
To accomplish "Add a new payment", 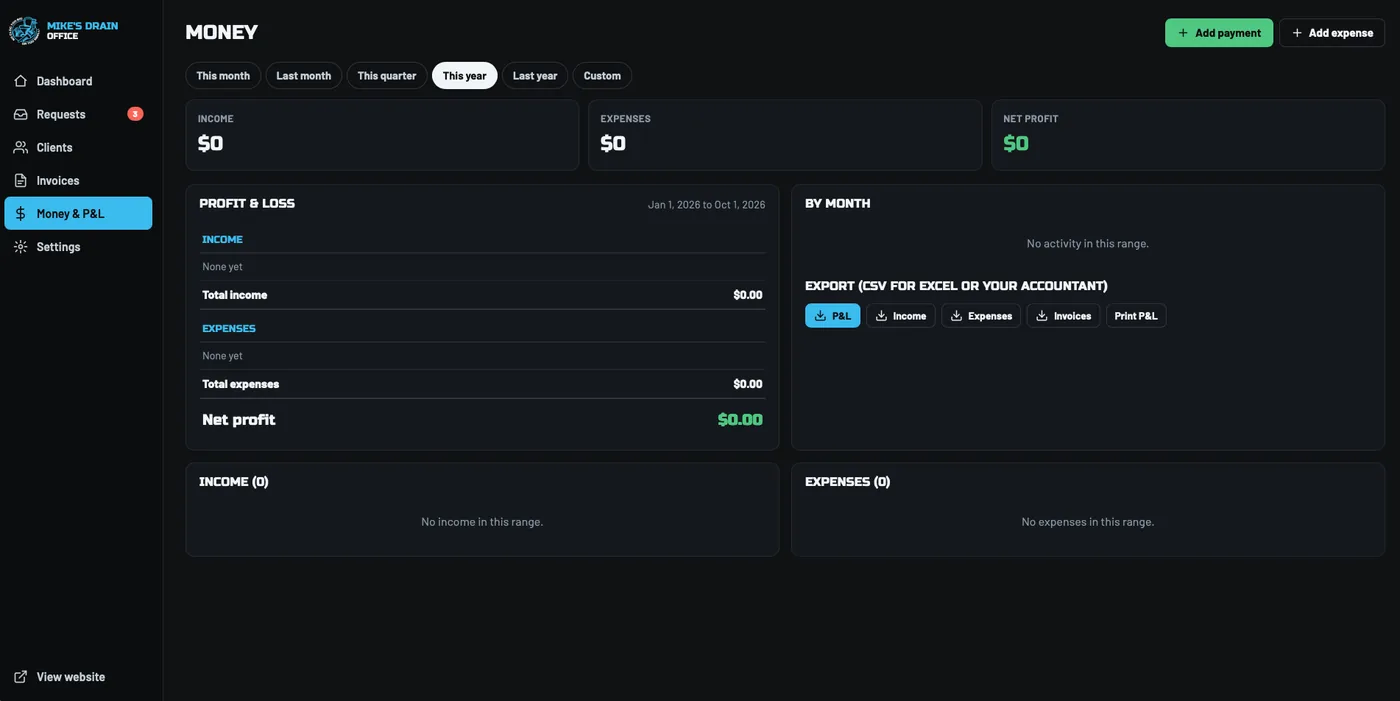I will tap(1219, 33).
